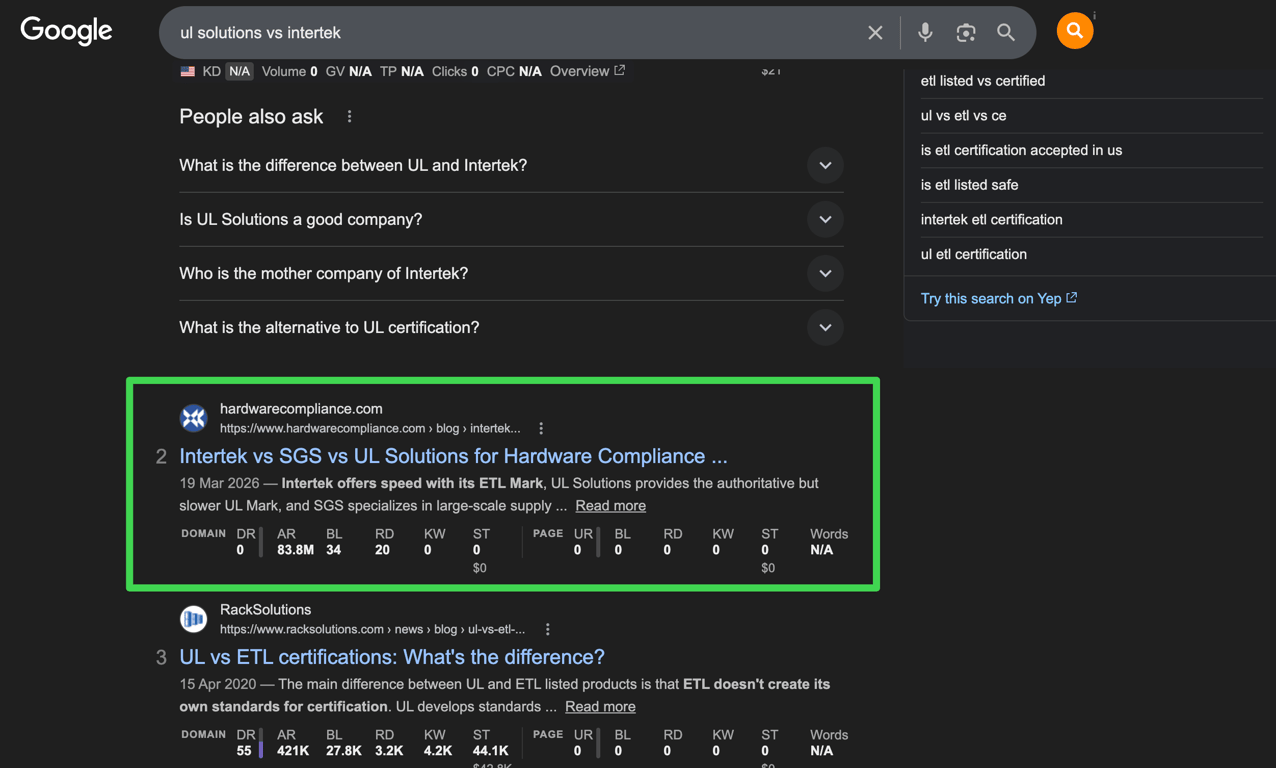Expand 'What is the difference between UL and Intertek?'
1276x768 pixels.
point(511,166)
